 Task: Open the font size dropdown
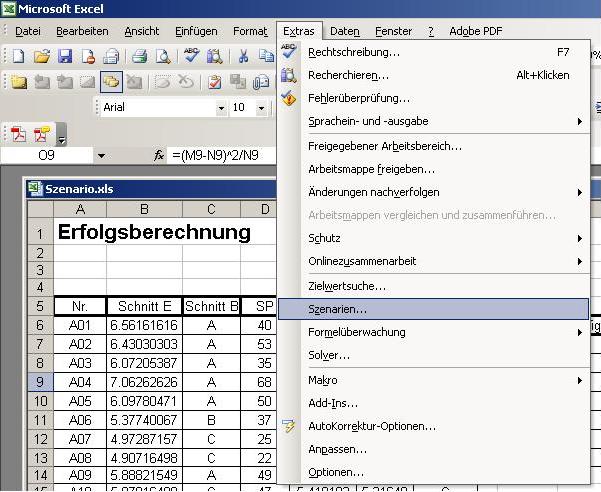click(264, 107)
